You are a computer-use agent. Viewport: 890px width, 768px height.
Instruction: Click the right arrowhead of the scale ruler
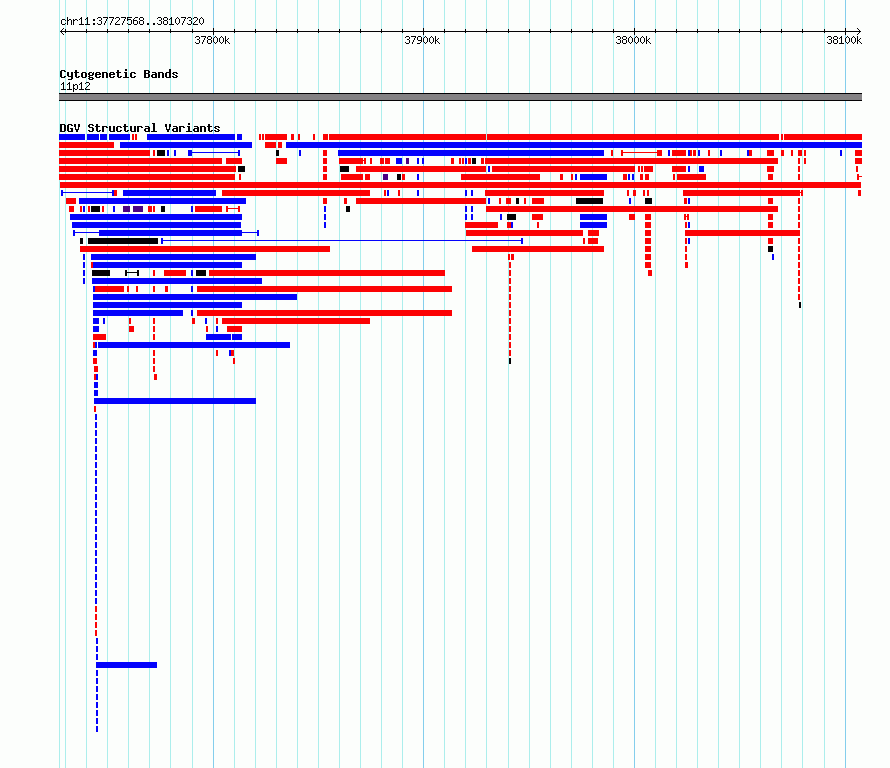click(858, 32)
